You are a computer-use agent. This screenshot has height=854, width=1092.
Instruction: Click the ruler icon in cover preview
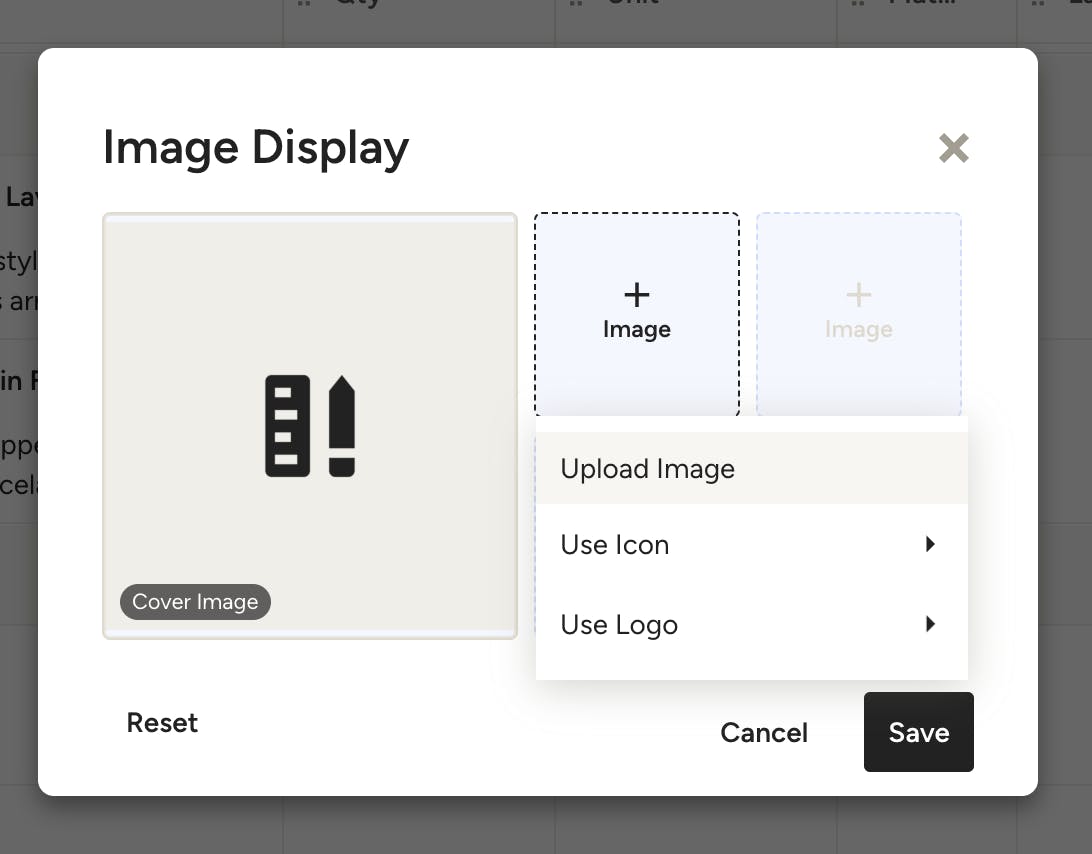pyautogui.click(x=286, y=426)
